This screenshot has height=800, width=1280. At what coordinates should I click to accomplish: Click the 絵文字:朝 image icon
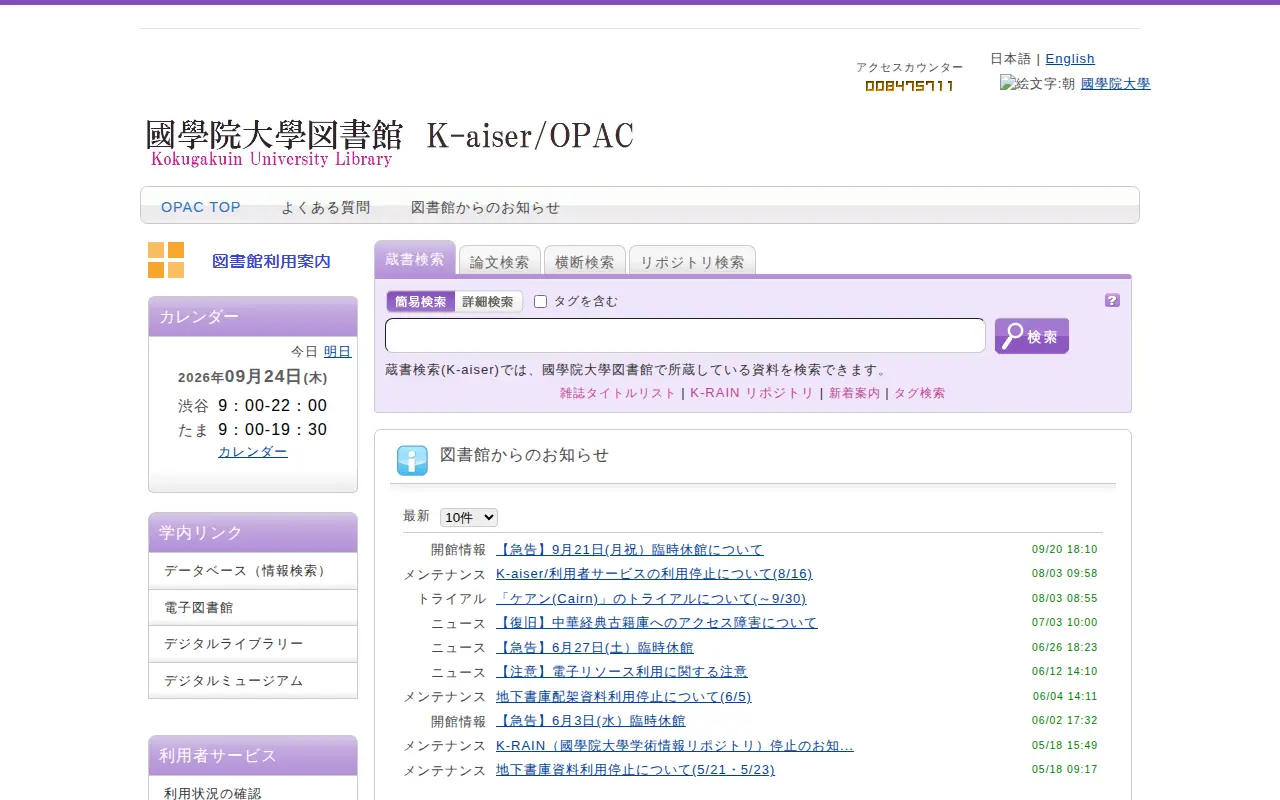click(1037, 84)
